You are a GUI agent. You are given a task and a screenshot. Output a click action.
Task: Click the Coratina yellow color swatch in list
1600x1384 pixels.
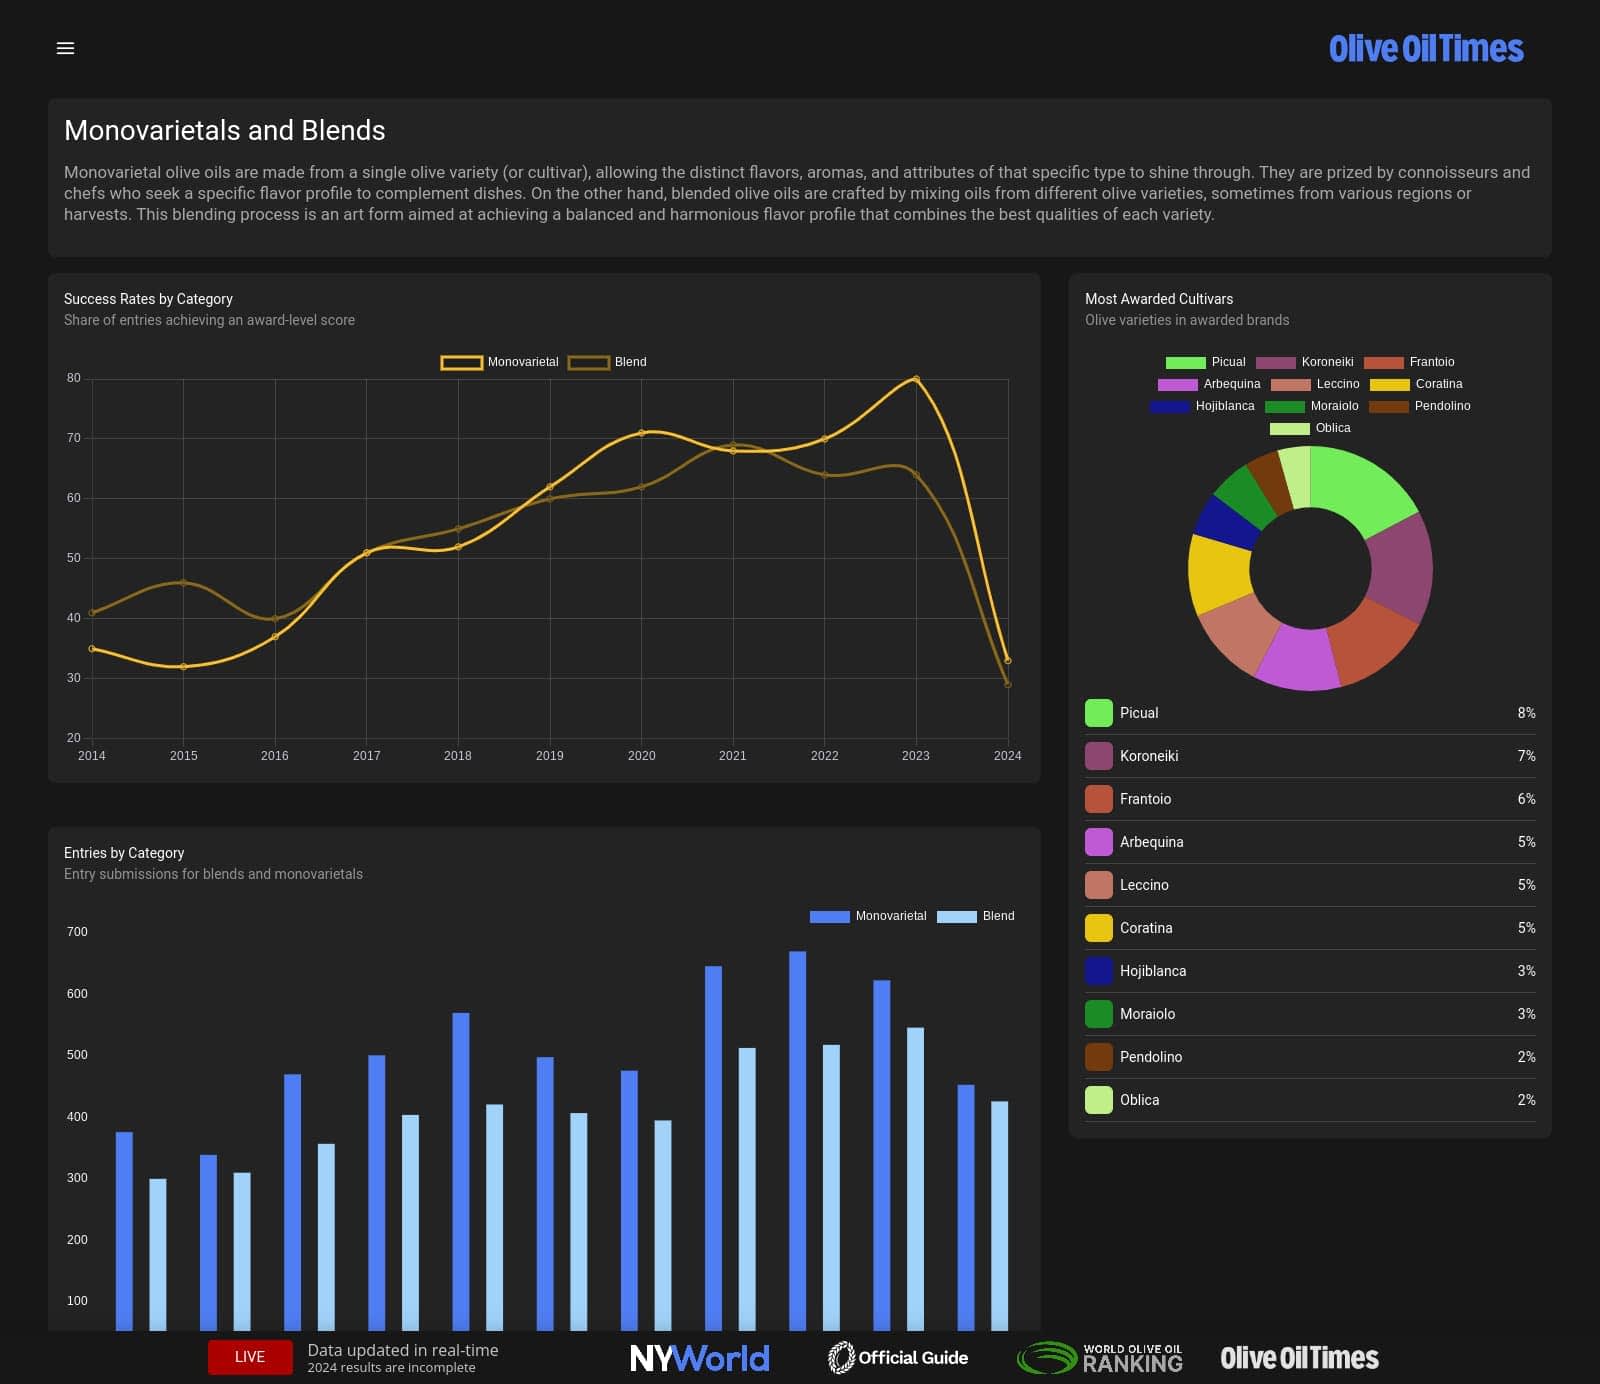tap(1099, 928)
